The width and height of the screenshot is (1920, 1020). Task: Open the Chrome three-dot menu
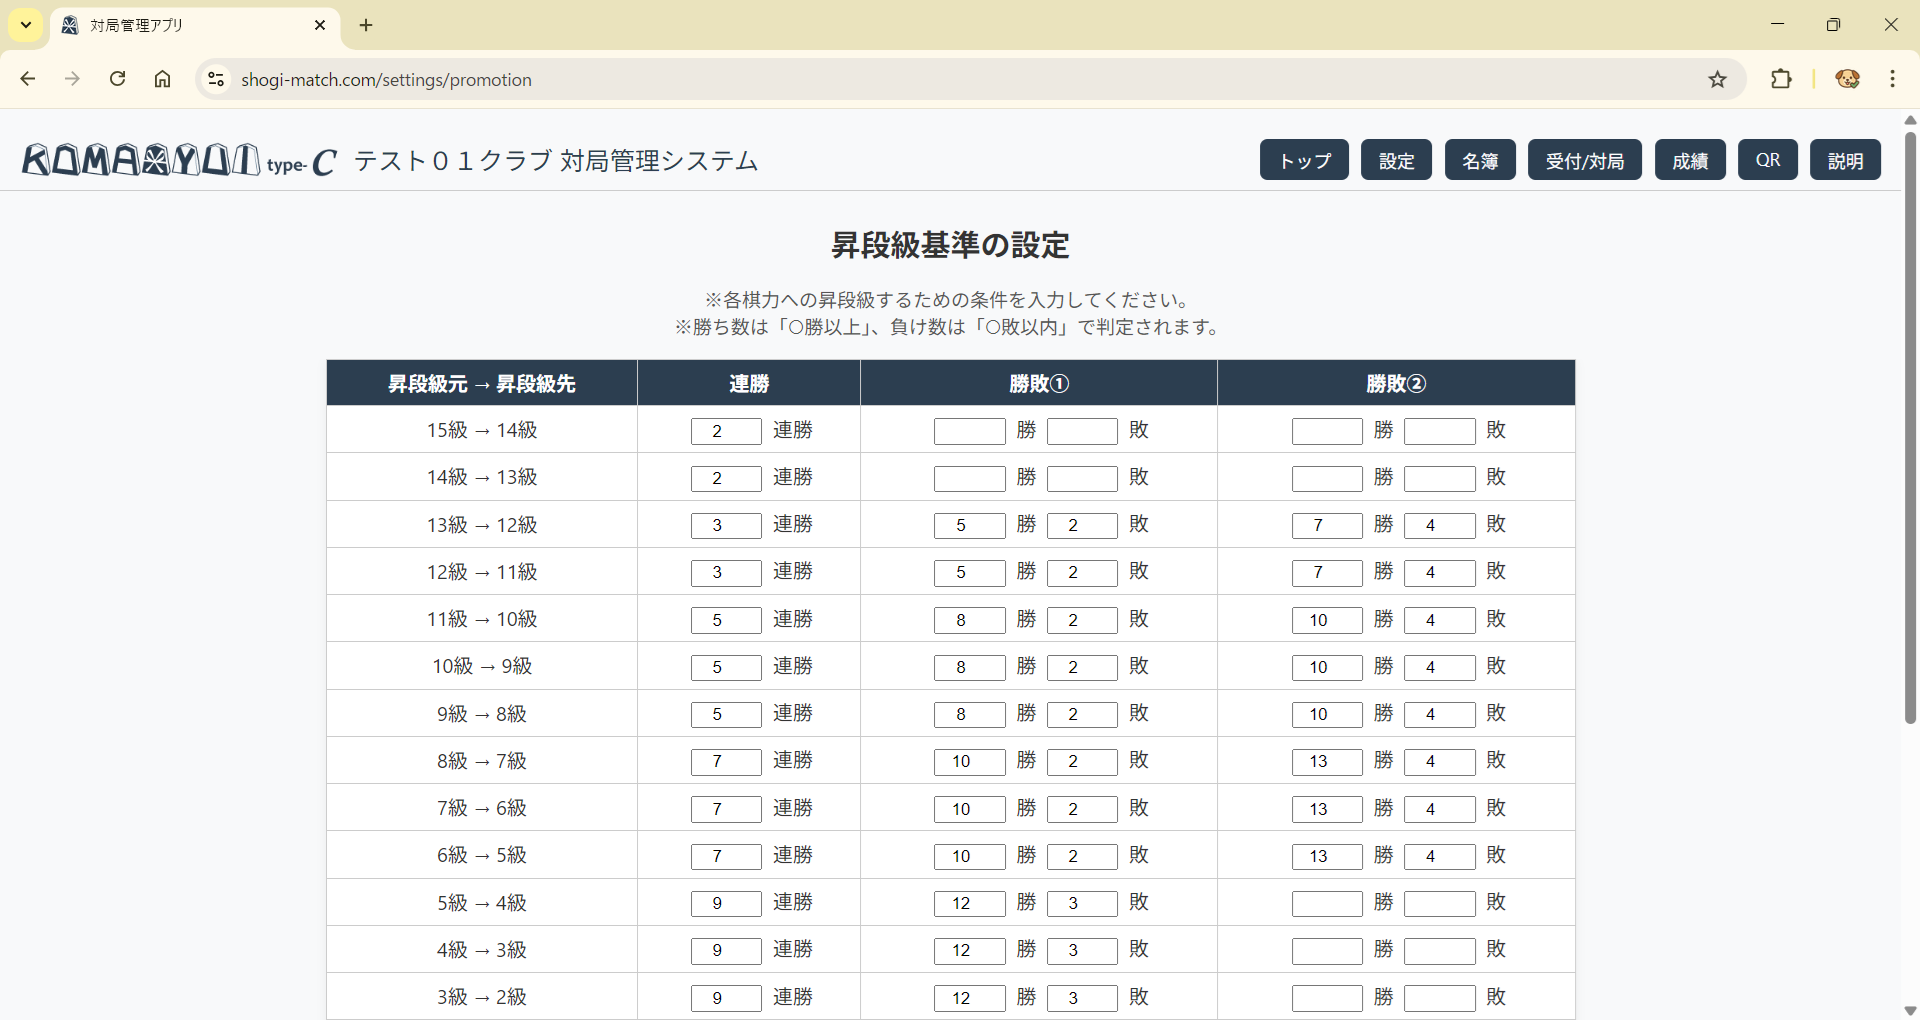tap(1892, 80)
